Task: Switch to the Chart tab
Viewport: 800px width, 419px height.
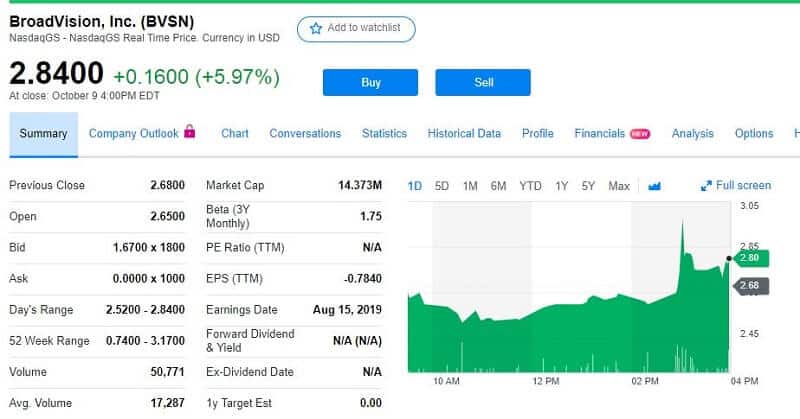Action: click(235, 134)
